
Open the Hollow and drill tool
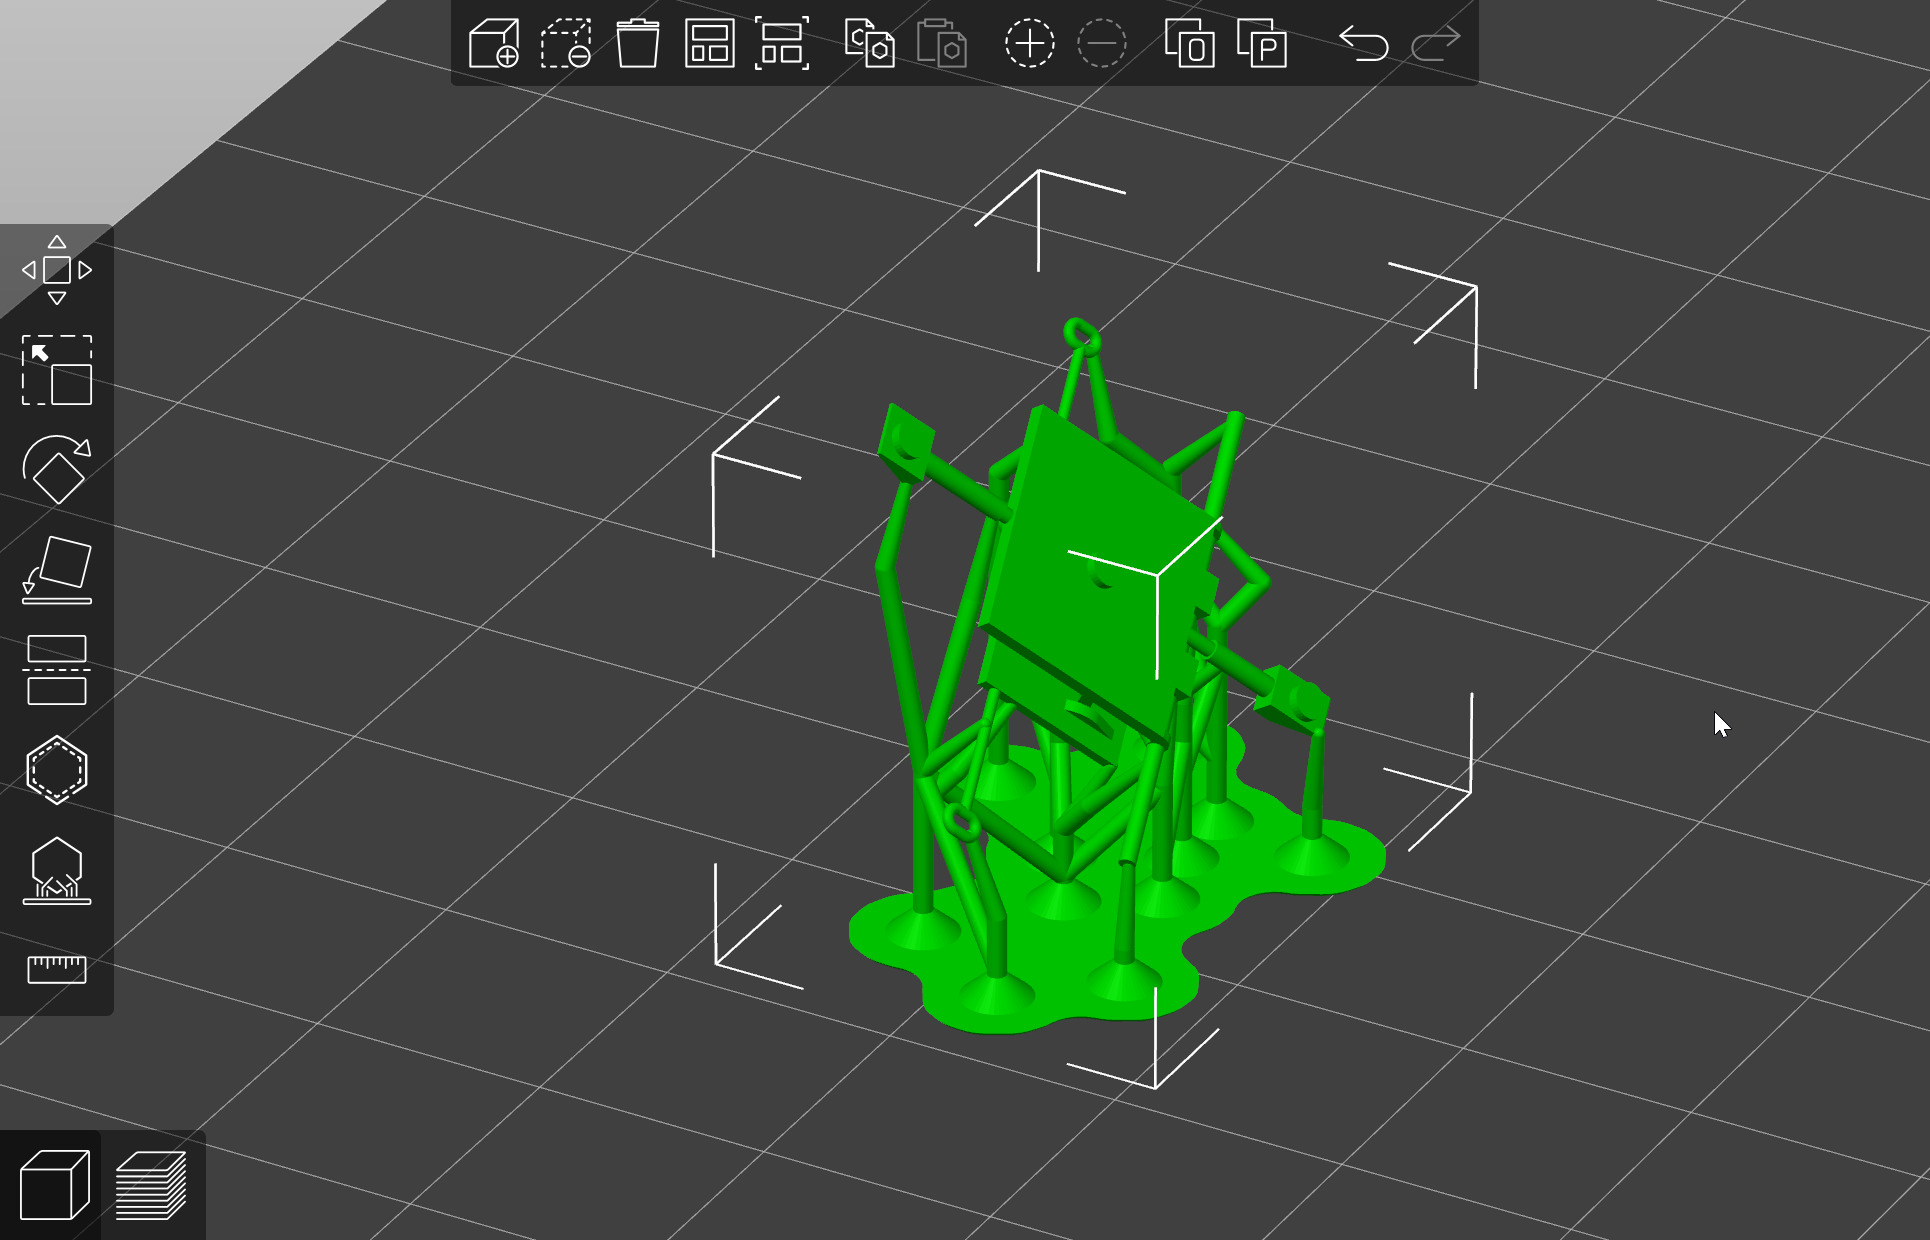[x=57, y=770]
